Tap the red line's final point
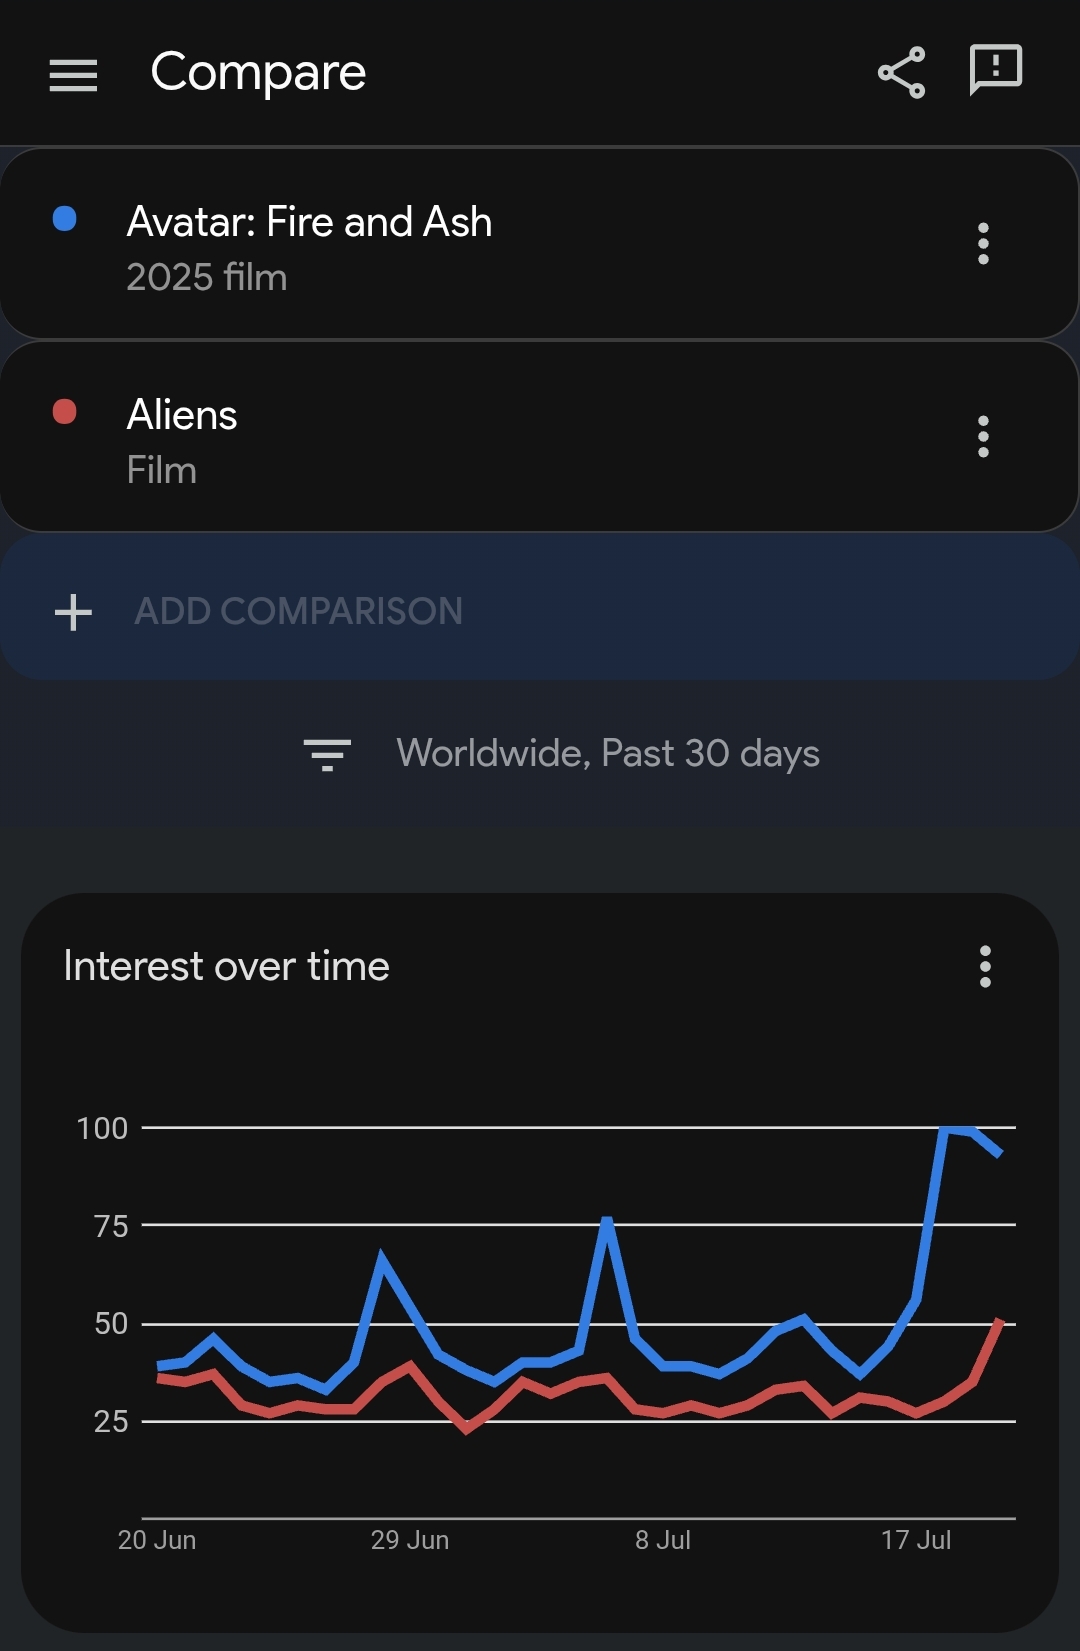This screenshot has height=1651, width=1080. (x=999, y=1322)
